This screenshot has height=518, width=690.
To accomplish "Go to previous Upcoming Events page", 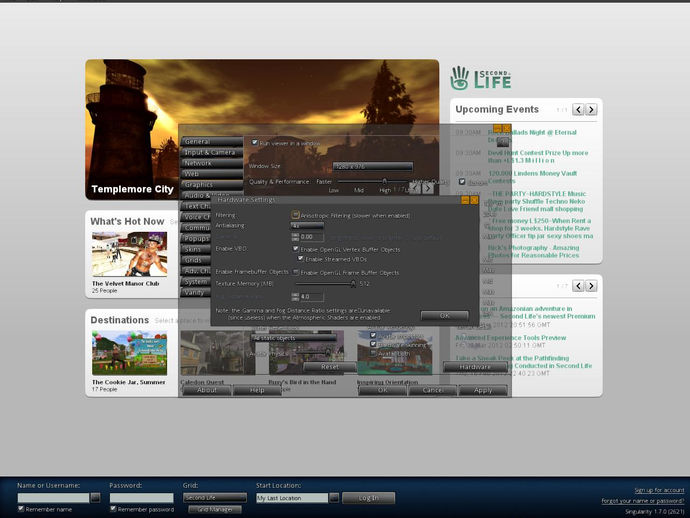I will 578,109.
